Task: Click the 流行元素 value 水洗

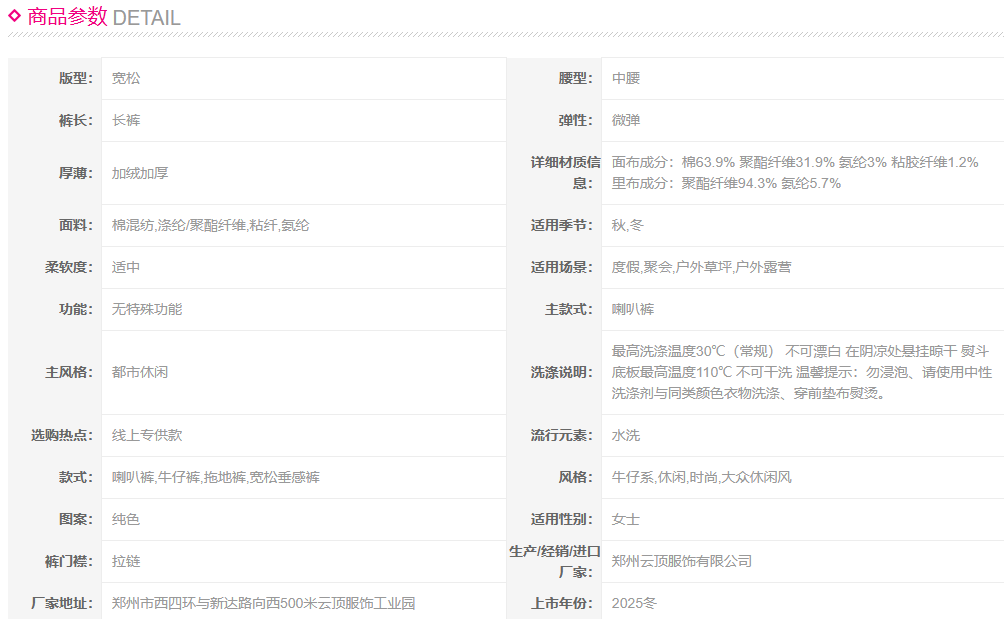Action: point(626,435)
